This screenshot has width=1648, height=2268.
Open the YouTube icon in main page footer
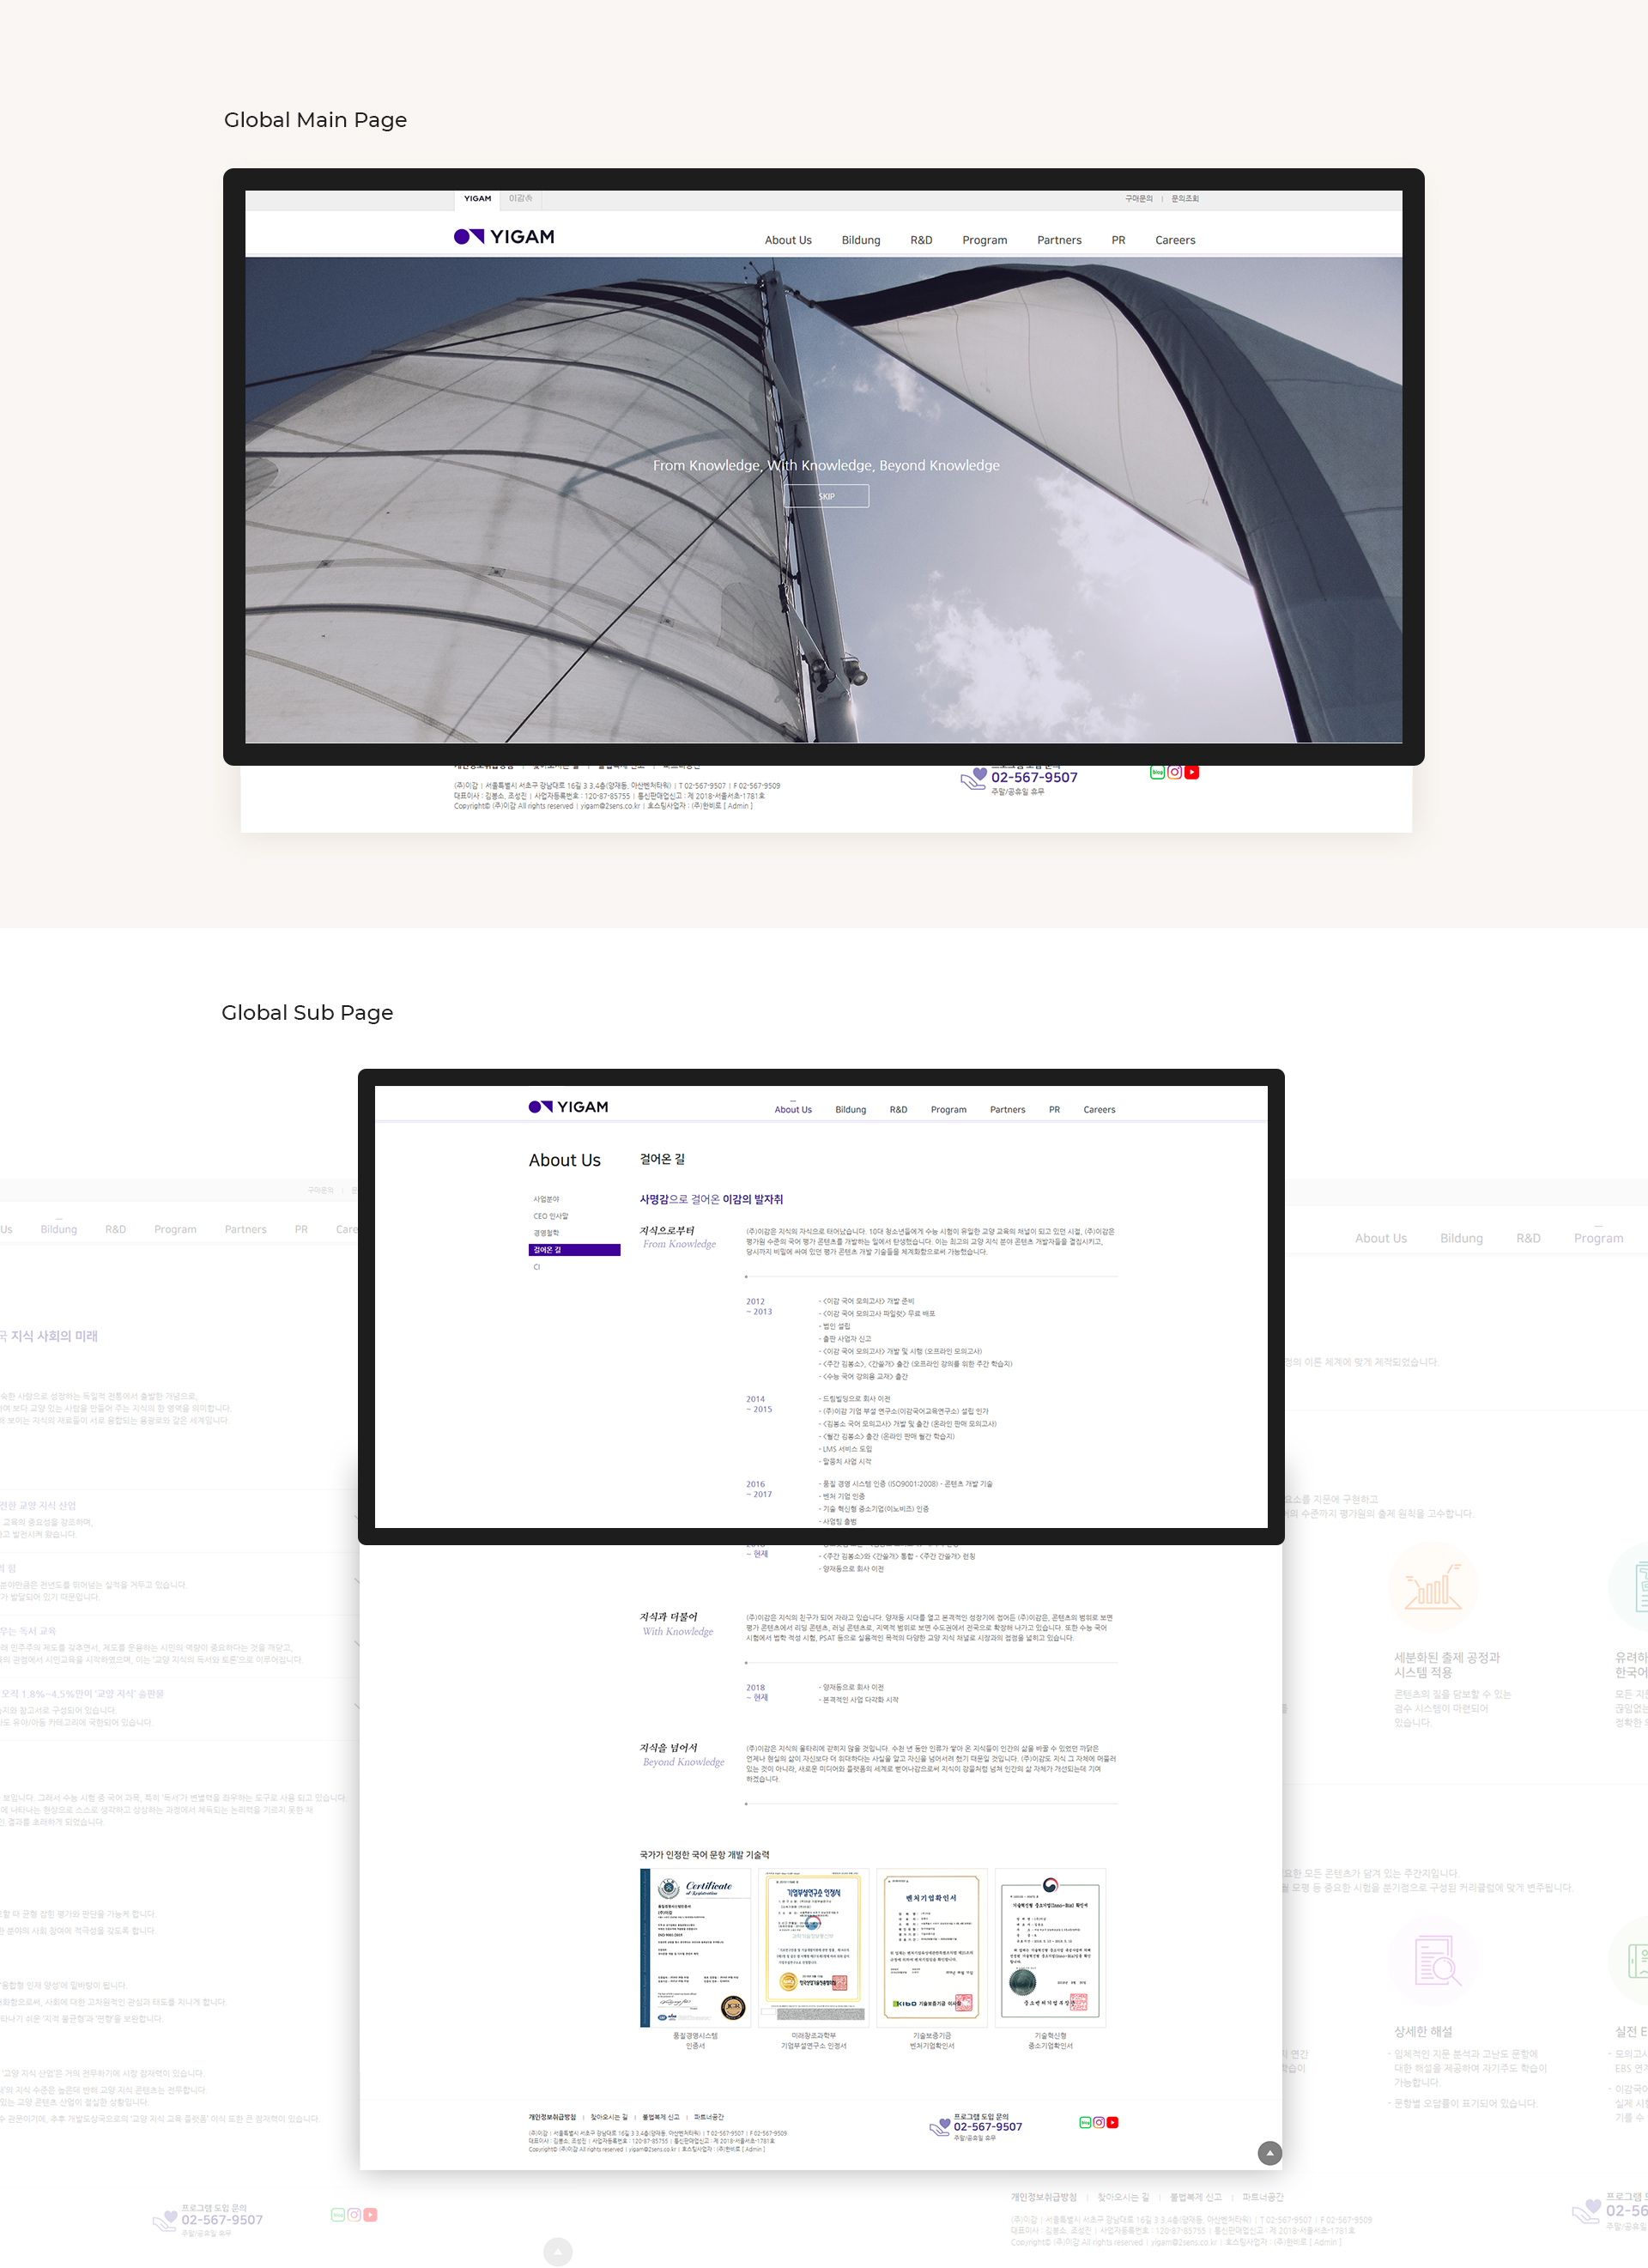(x=1191, y=772)
